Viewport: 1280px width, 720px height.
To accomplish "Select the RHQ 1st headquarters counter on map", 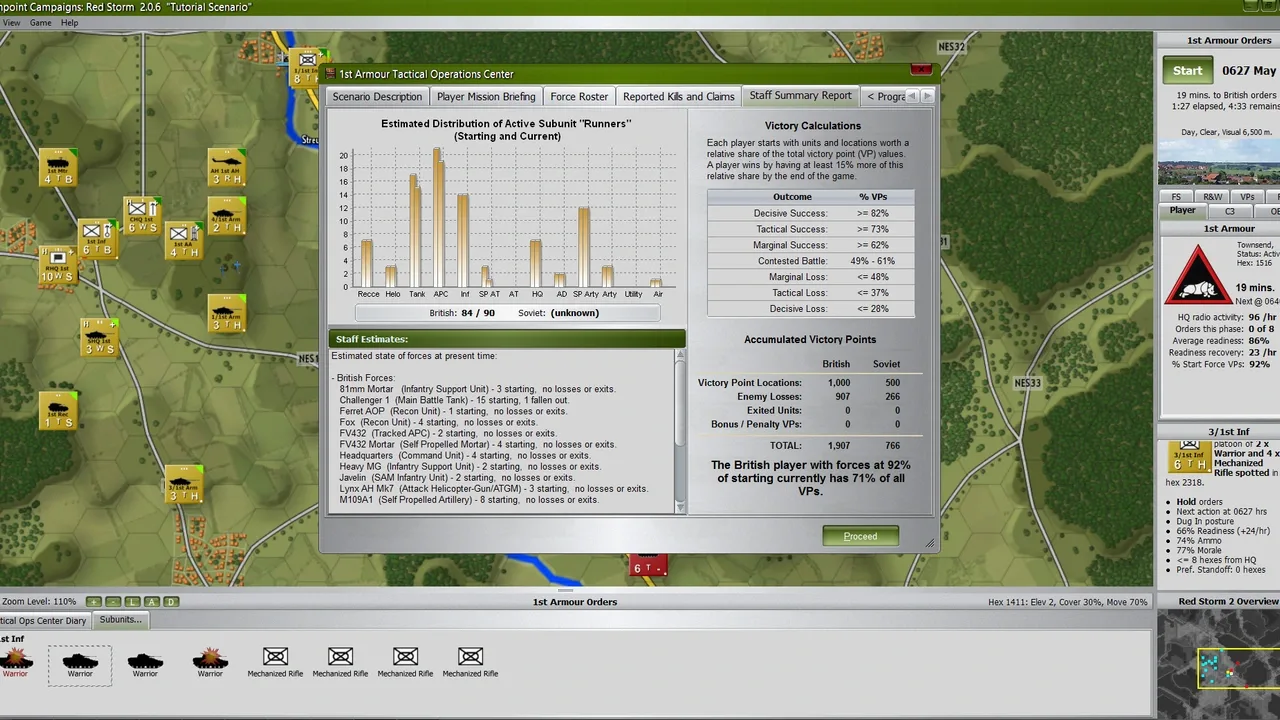I will point(58,264).
